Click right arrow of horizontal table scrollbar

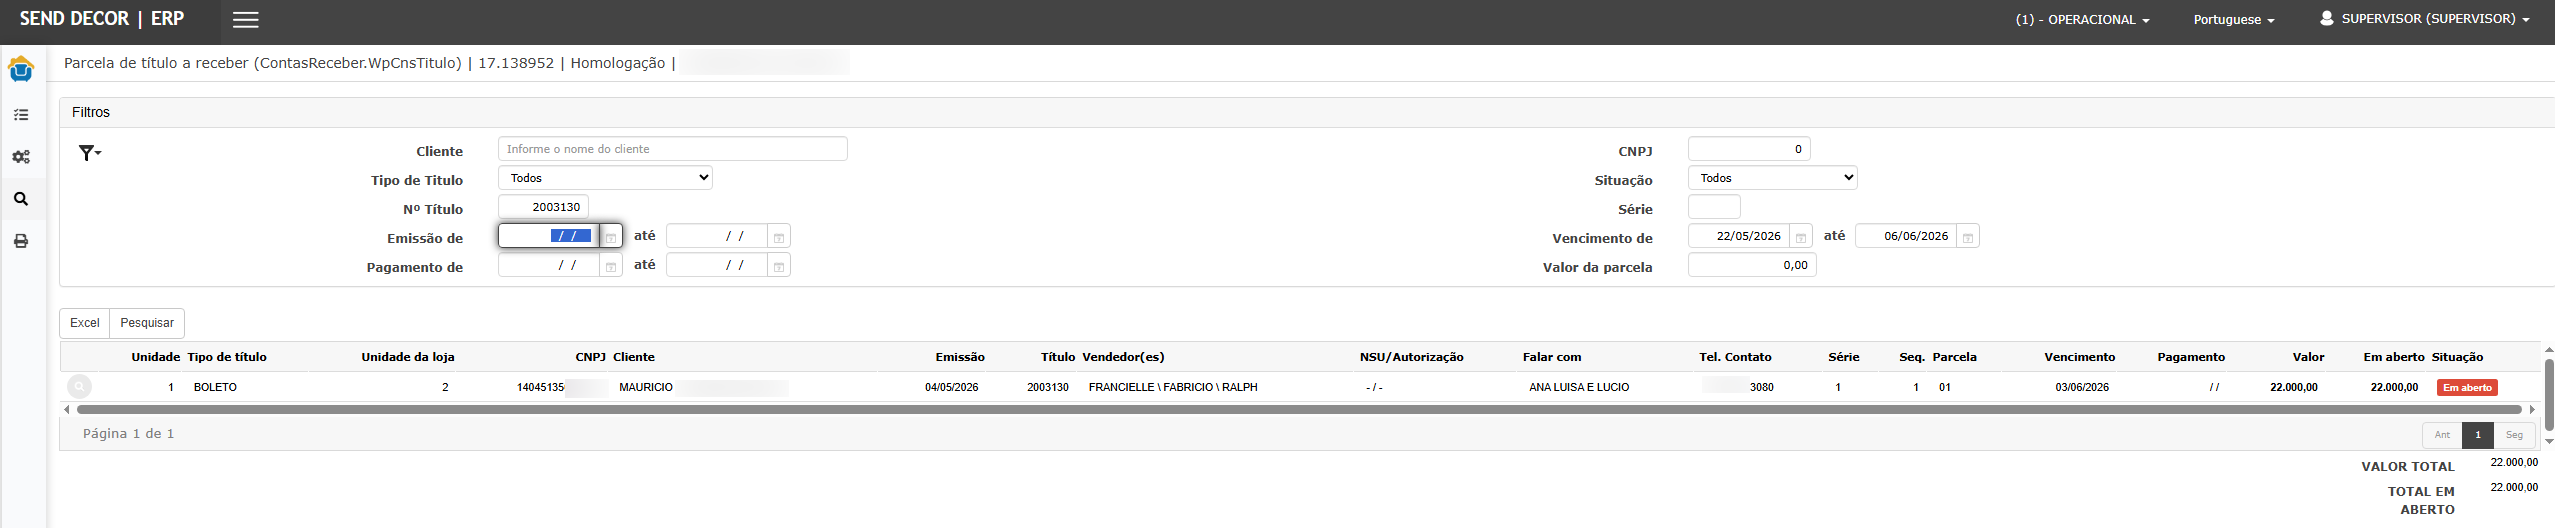pos(2532,409)
